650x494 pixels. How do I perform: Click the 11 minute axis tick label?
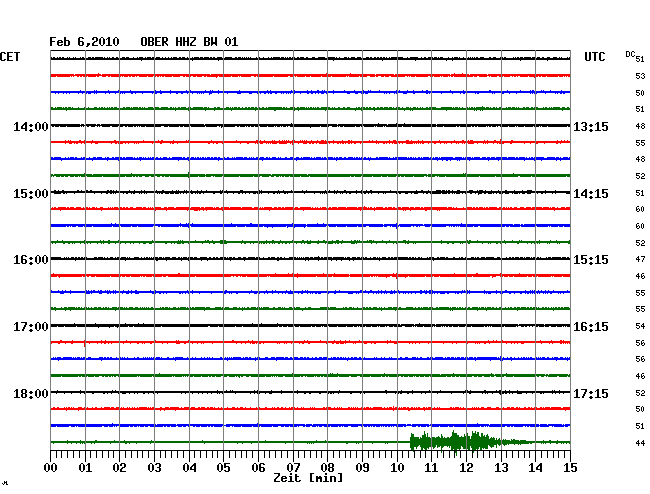click(431, 467)
